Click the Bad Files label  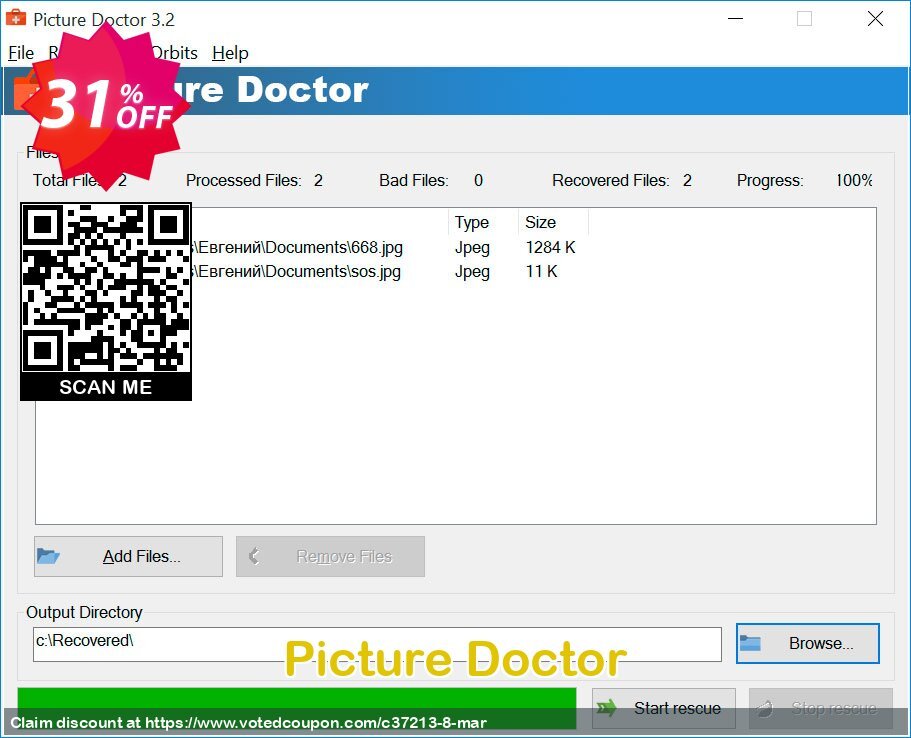[414, 181]
